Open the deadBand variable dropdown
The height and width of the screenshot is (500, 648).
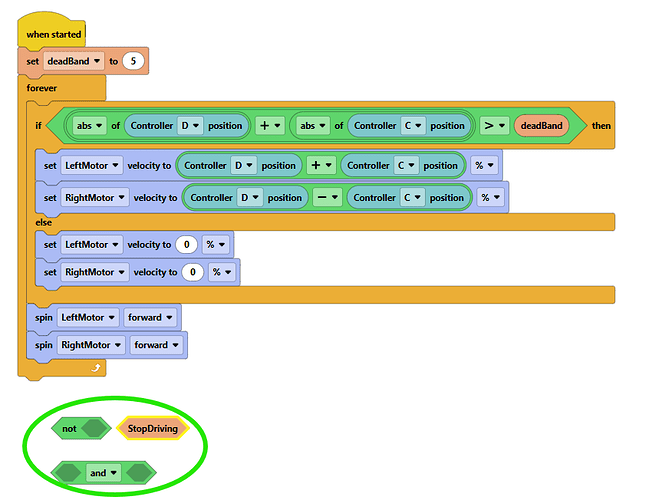(74, 61)
